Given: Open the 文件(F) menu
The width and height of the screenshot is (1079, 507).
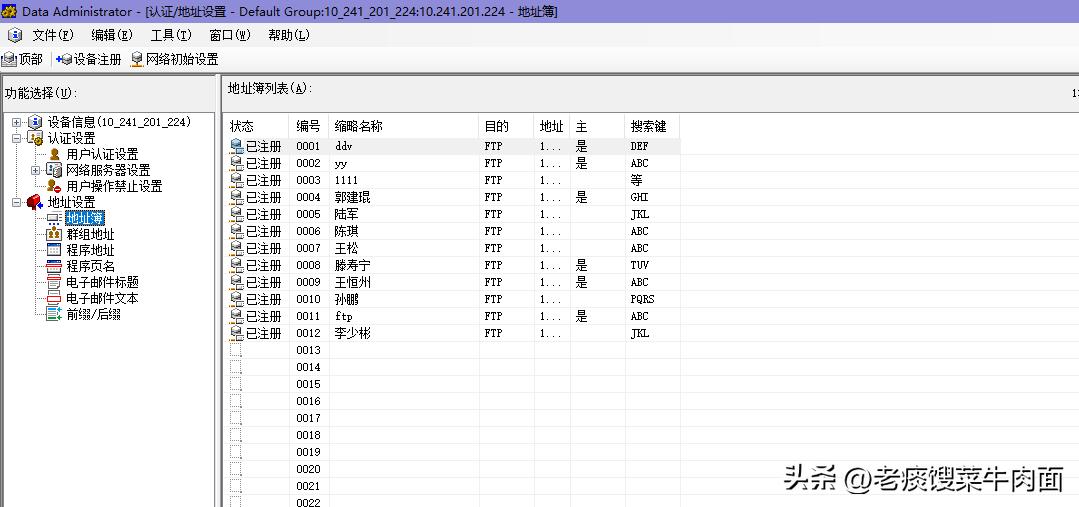Looking at the screenshot, I should coord(52,35).
